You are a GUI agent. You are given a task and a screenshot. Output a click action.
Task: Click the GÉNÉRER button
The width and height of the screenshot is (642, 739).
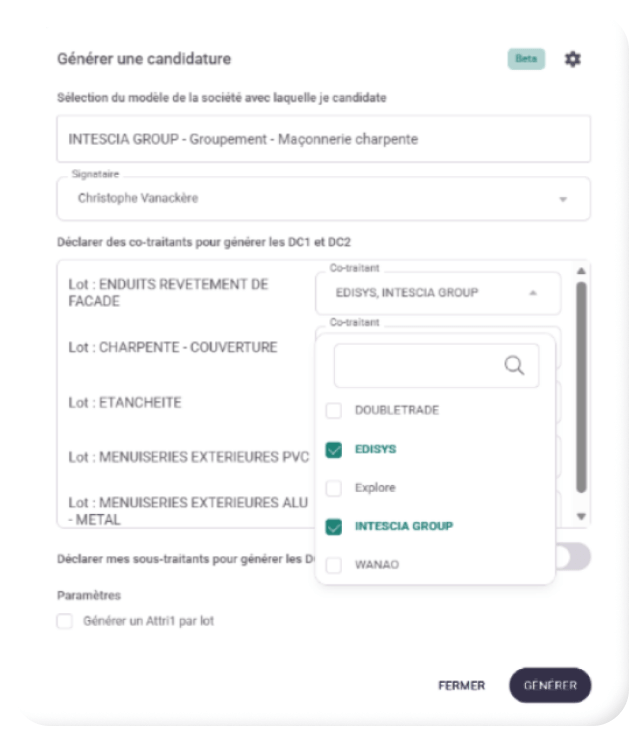550,685
